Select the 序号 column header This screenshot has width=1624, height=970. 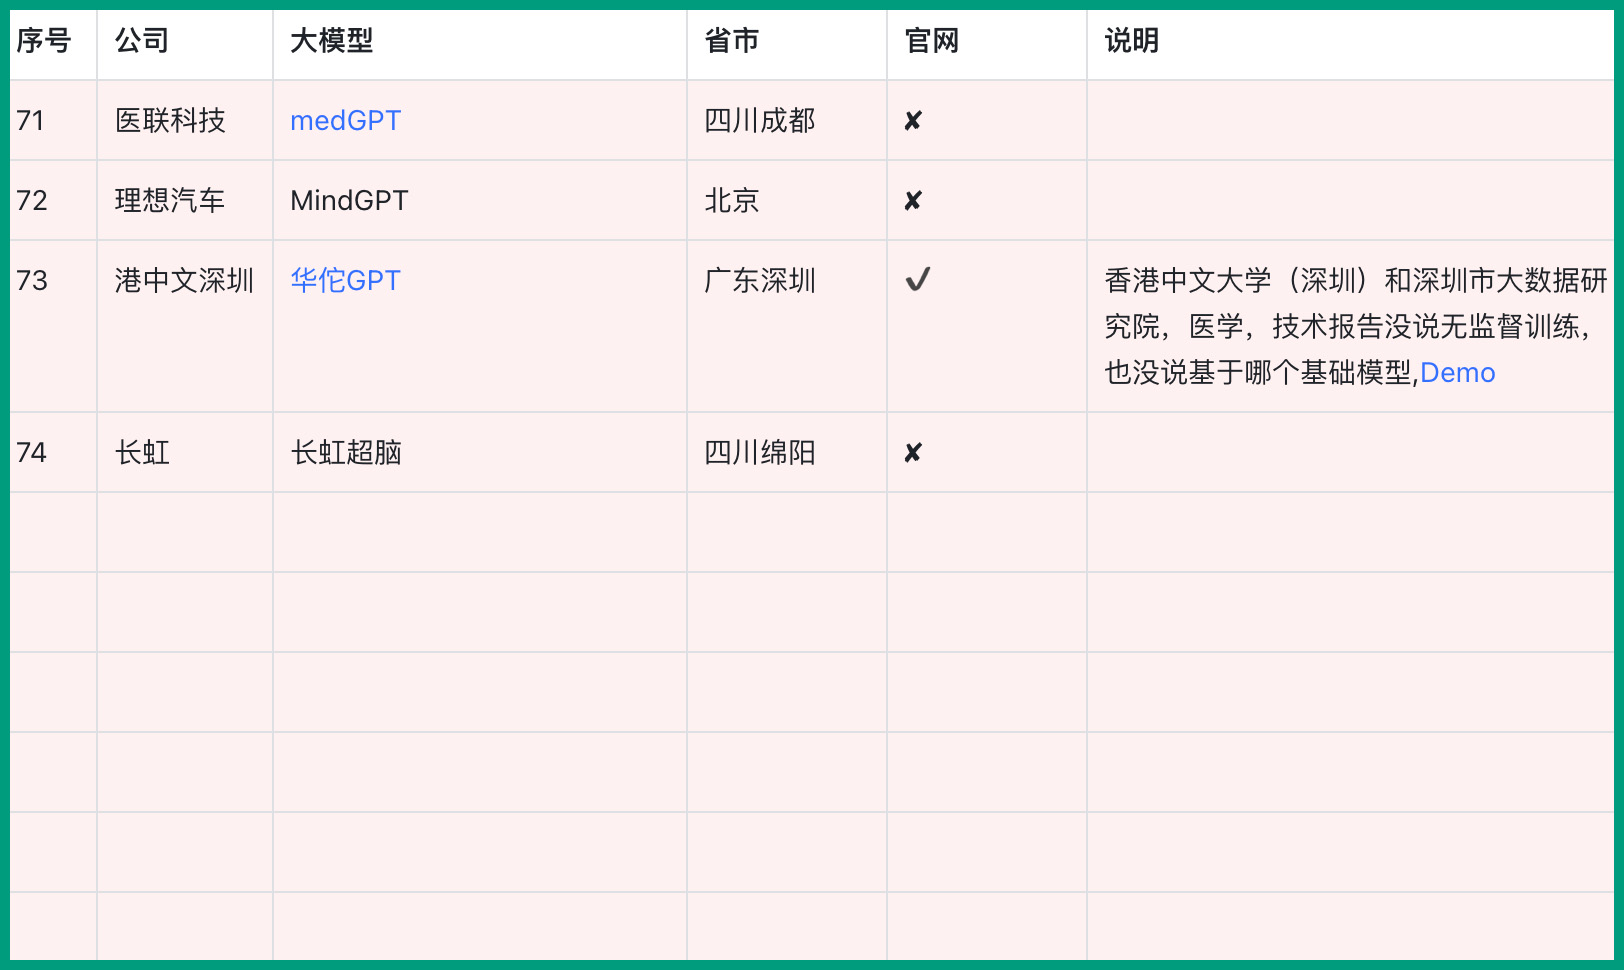(x=44, y=41)
